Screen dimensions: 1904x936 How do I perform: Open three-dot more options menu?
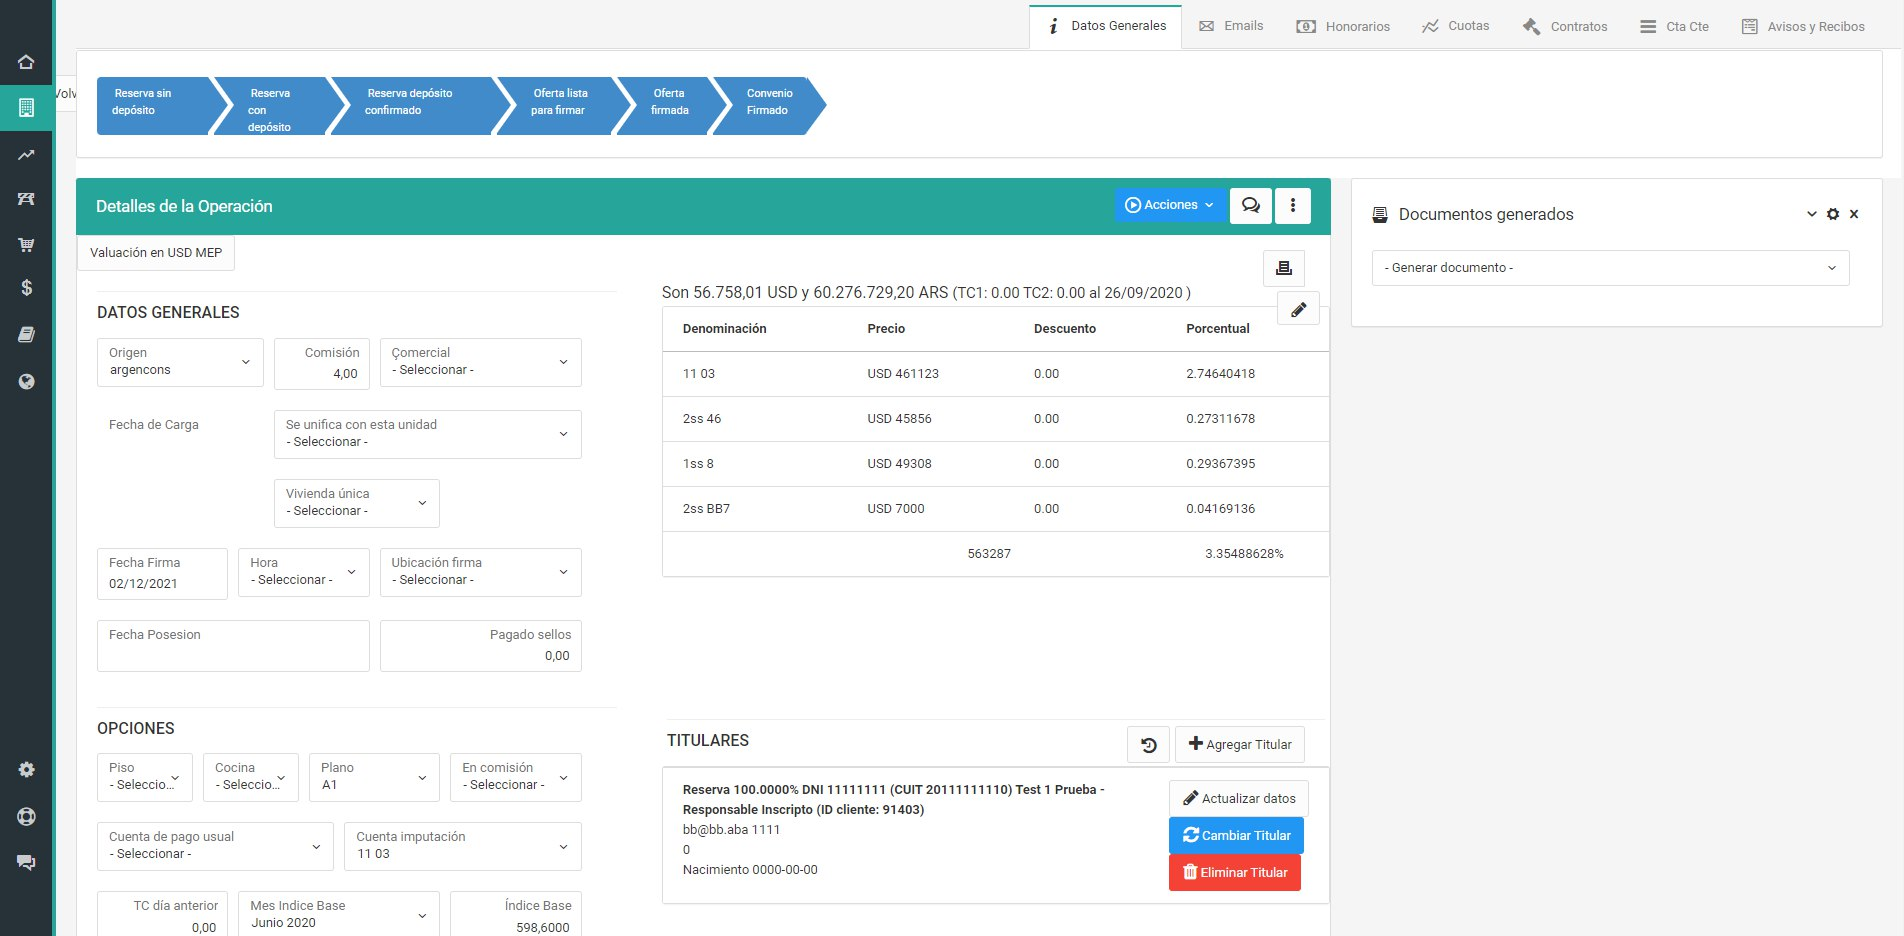tap(1293, 205)
